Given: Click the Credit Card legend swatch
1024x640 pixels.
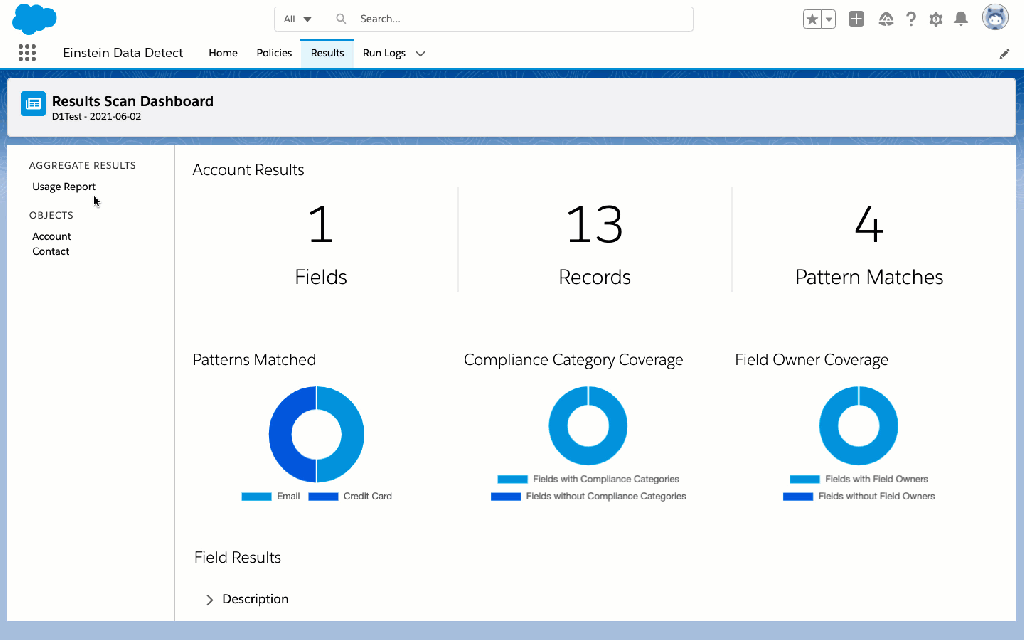Looking at the screenshot, I should click(323, 497).
